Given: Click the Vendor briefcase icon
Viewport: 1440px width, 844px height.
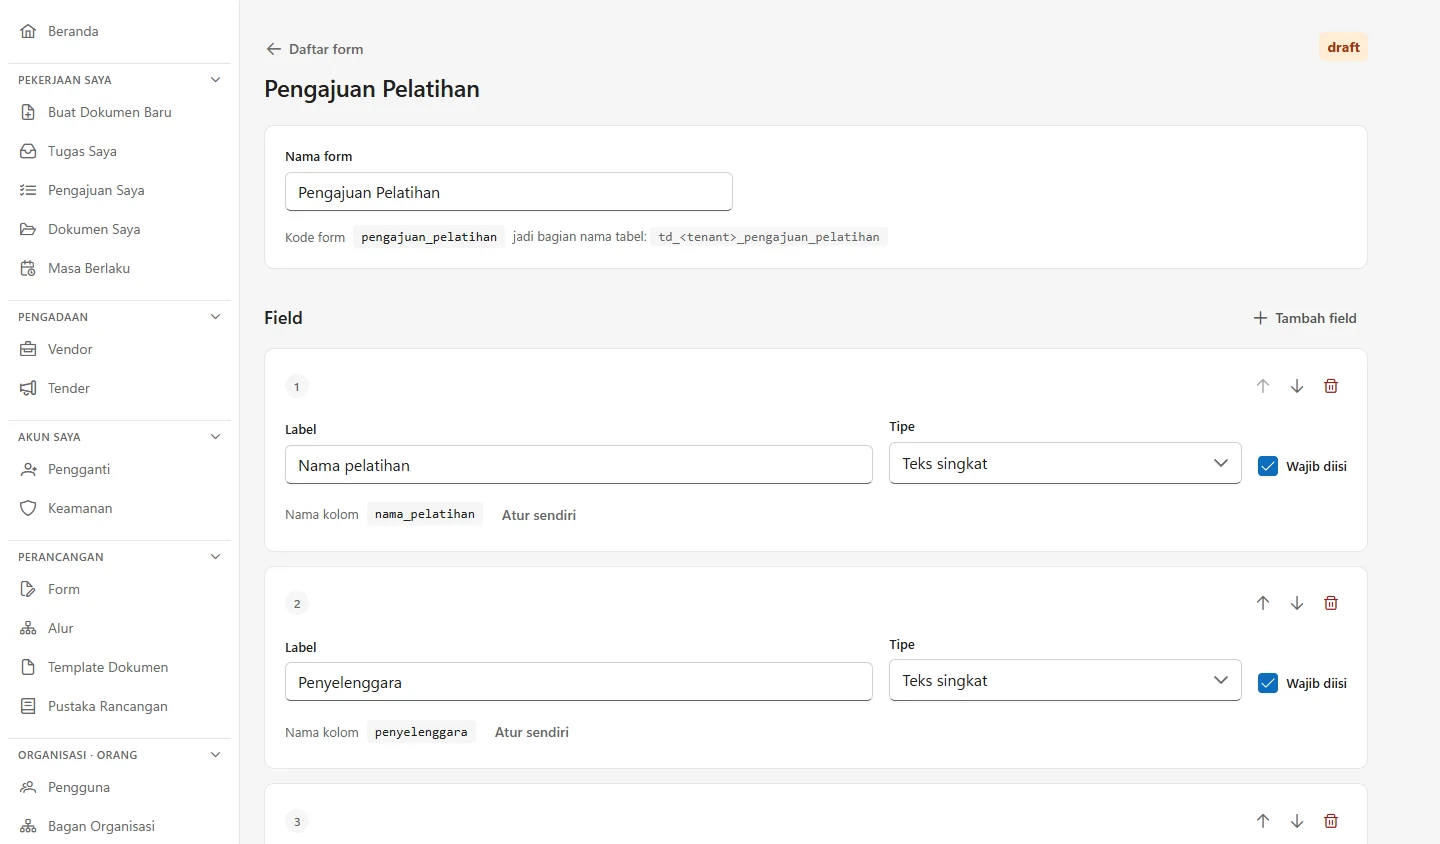Looking at the screenshot, I should (28, 349).
